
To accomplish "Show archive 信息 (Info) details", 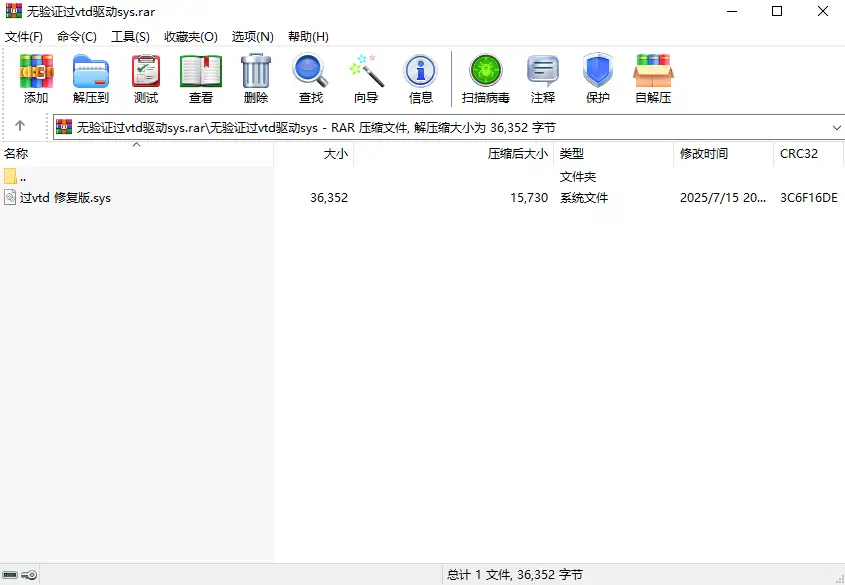I will 420,78.
